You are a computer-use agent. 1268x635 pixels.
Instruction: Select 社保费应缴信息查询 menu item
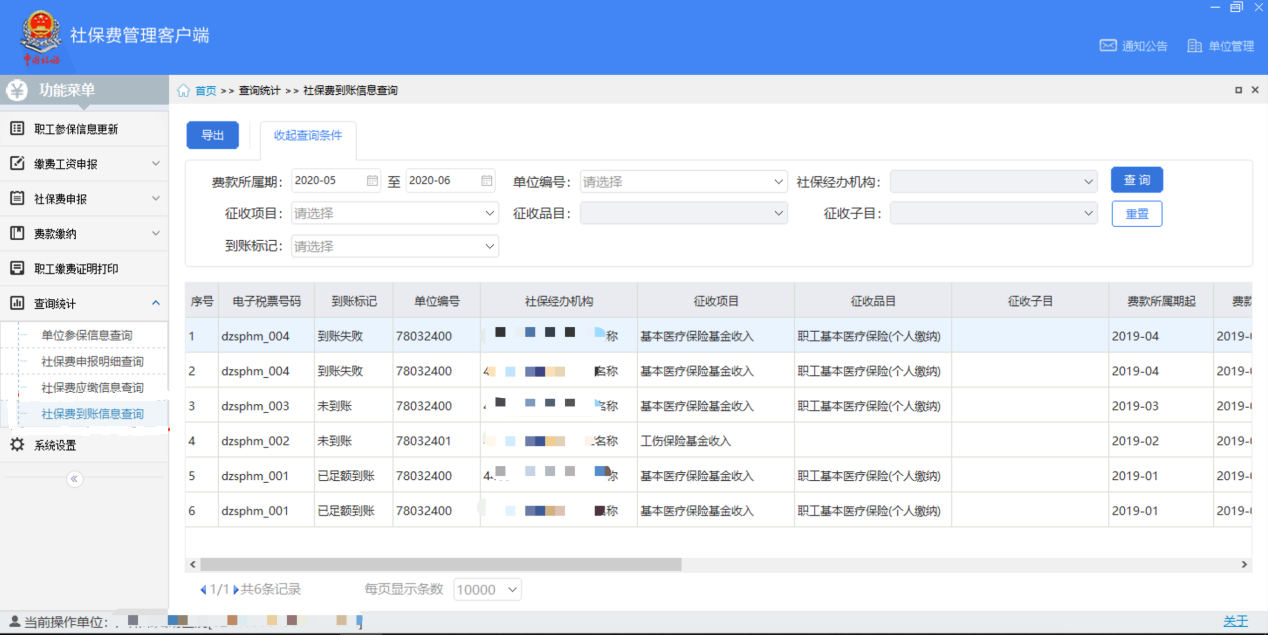(92, 387)
